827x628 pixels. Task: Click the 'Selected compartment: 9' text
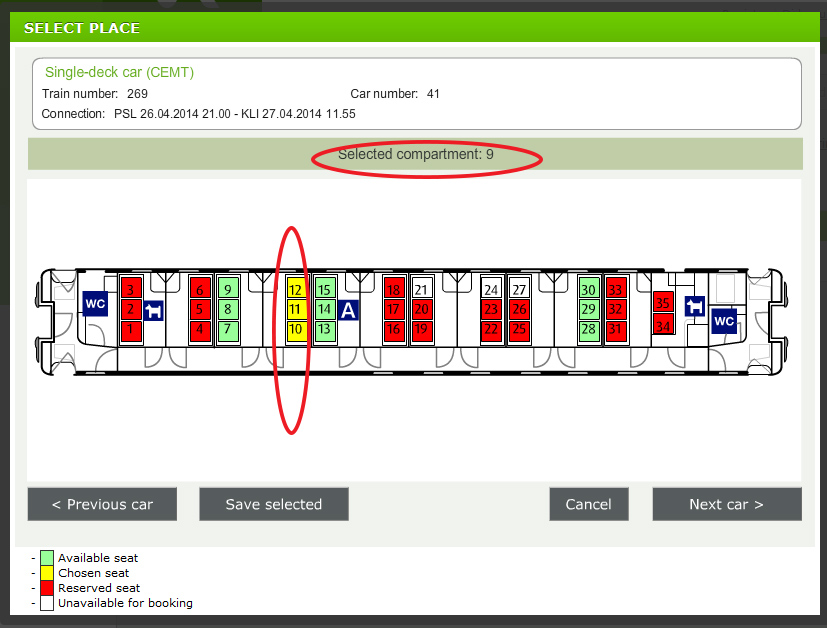(x=416, y=154)
